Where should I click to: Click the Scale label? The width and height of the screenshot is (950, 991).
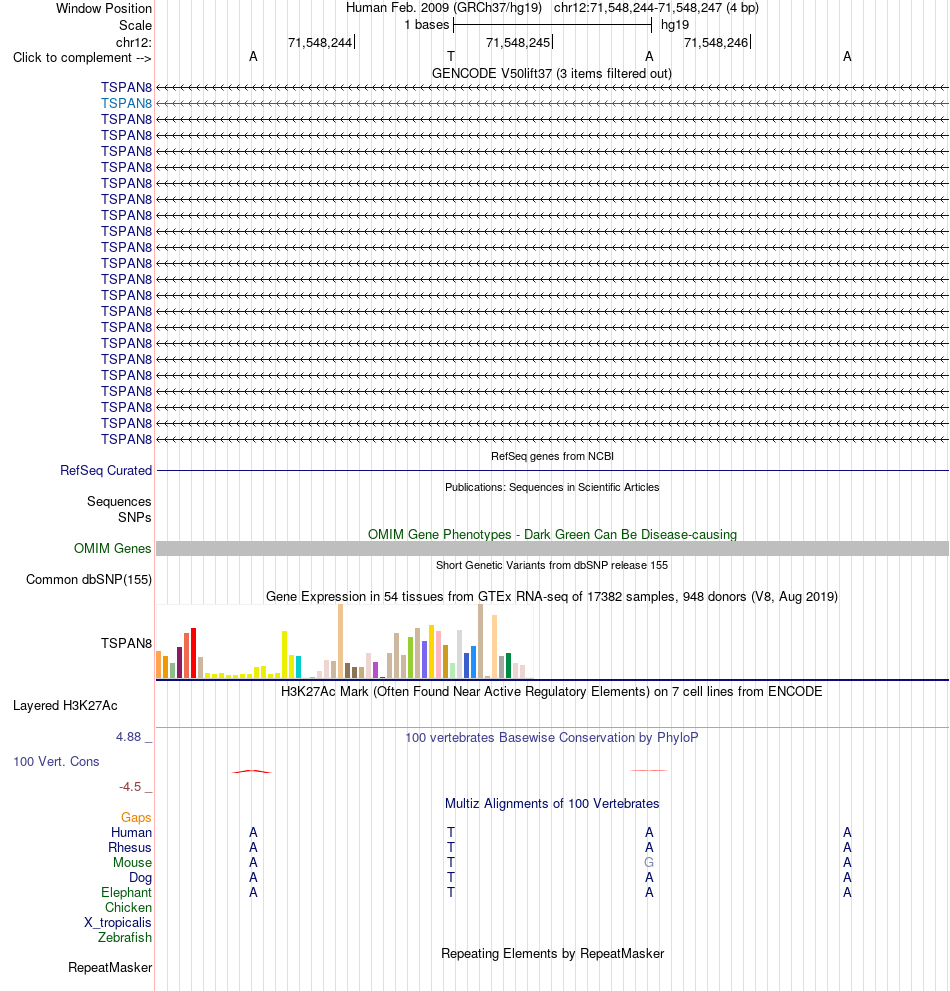[x=135, y=25]
